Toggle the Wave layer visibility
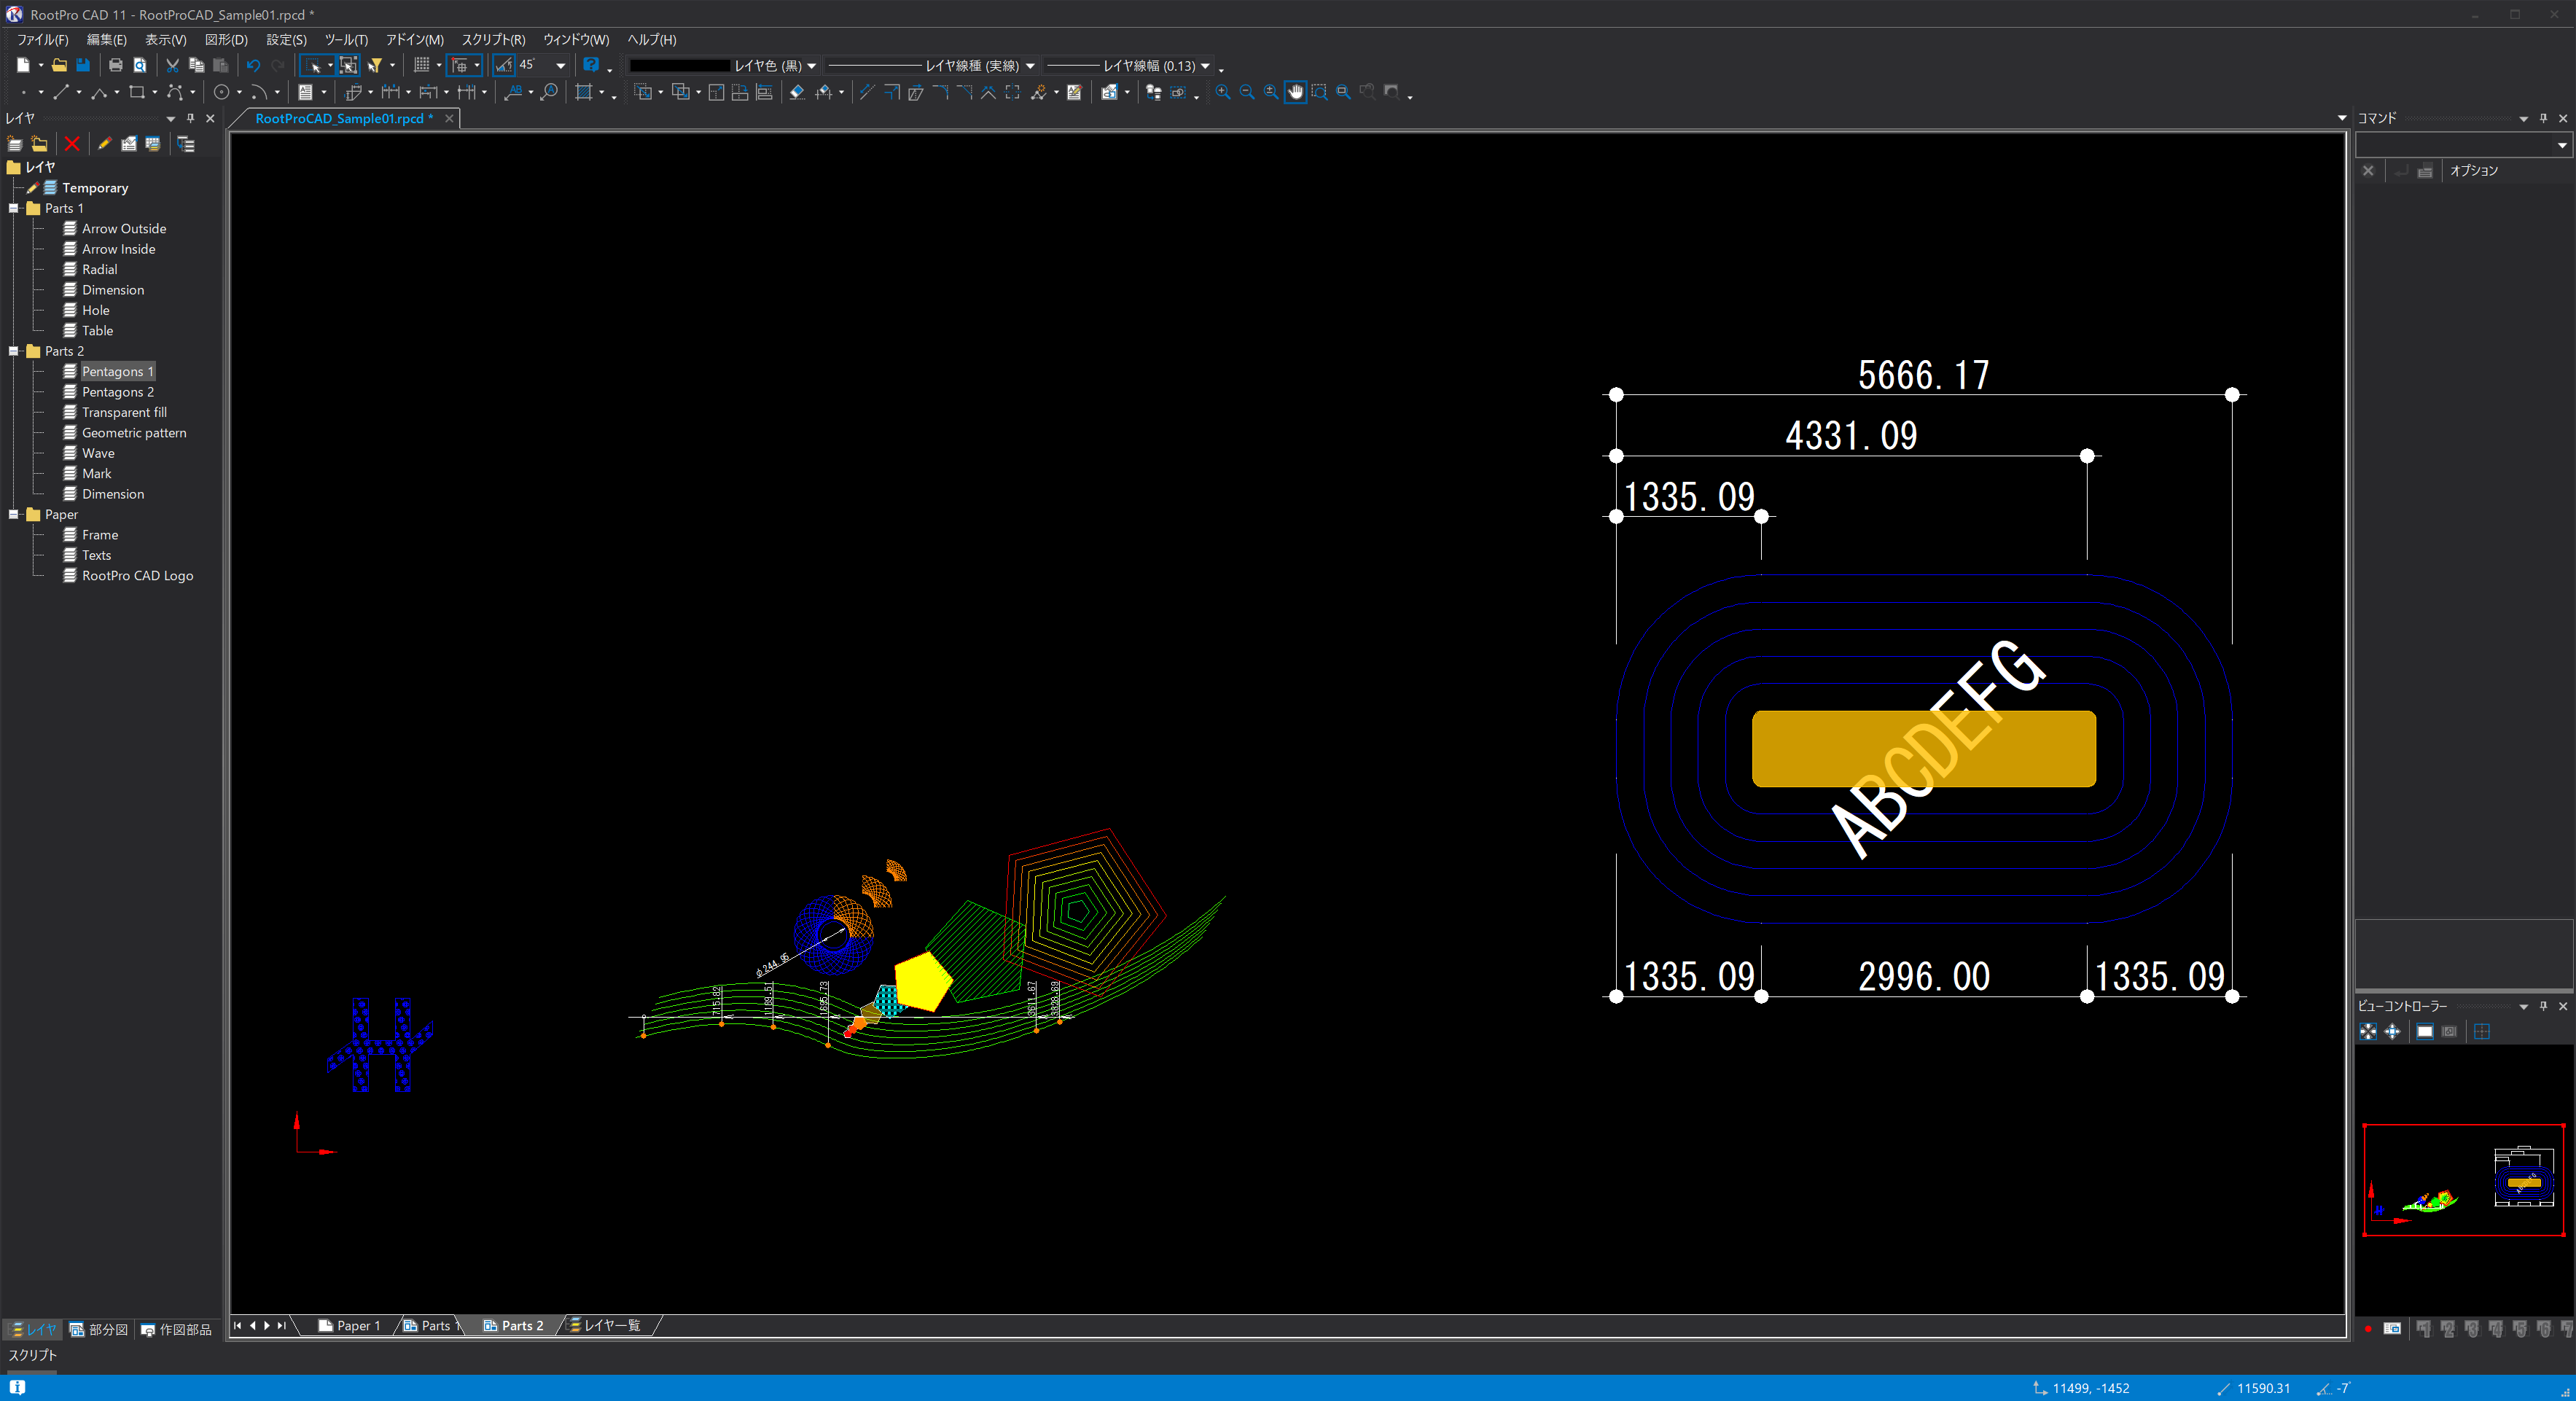Screen dimensions: 2576x1401 [x=70, y=452]
